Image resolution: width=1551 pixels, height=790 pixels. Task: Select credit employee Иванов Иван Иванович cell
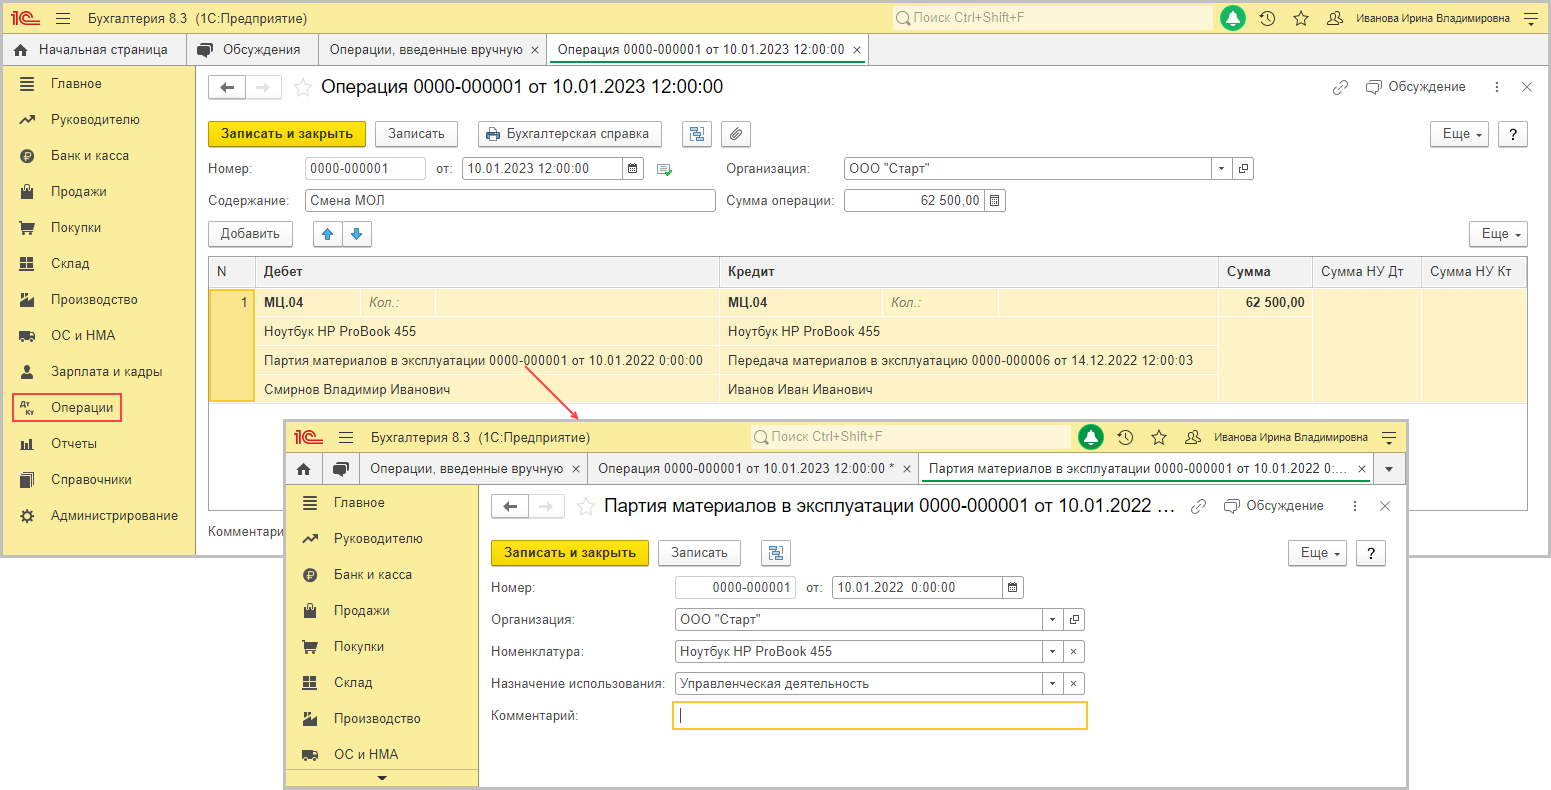click(x=969, y=389)
